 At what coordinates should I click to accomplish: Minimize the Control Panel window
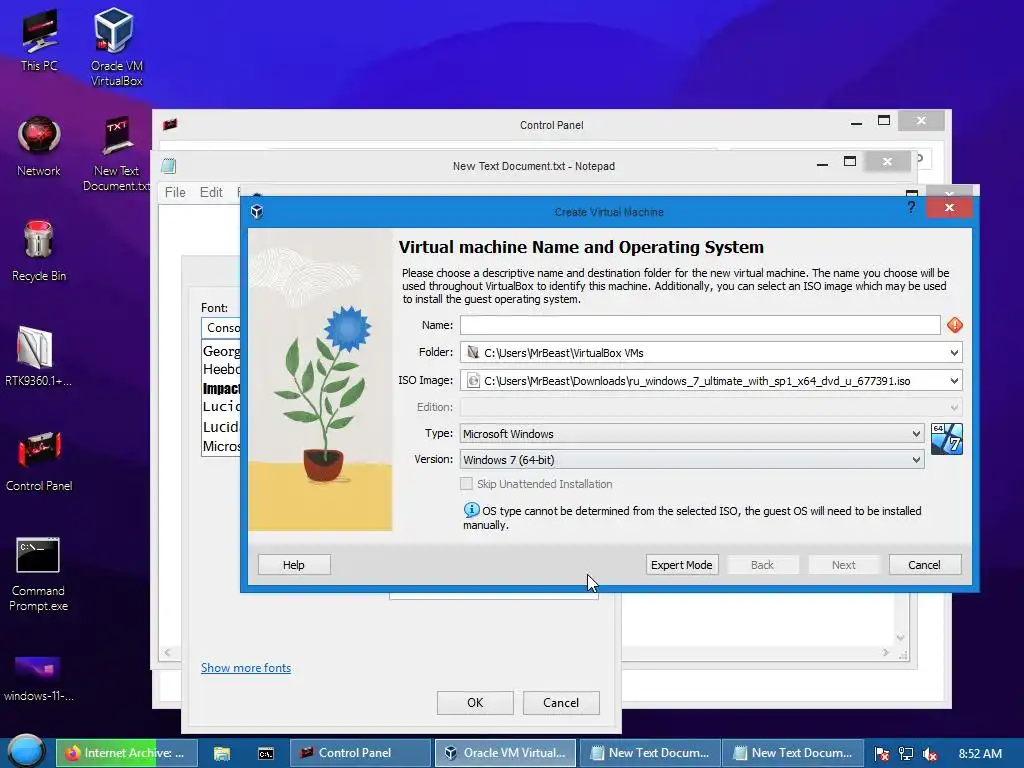856,121
